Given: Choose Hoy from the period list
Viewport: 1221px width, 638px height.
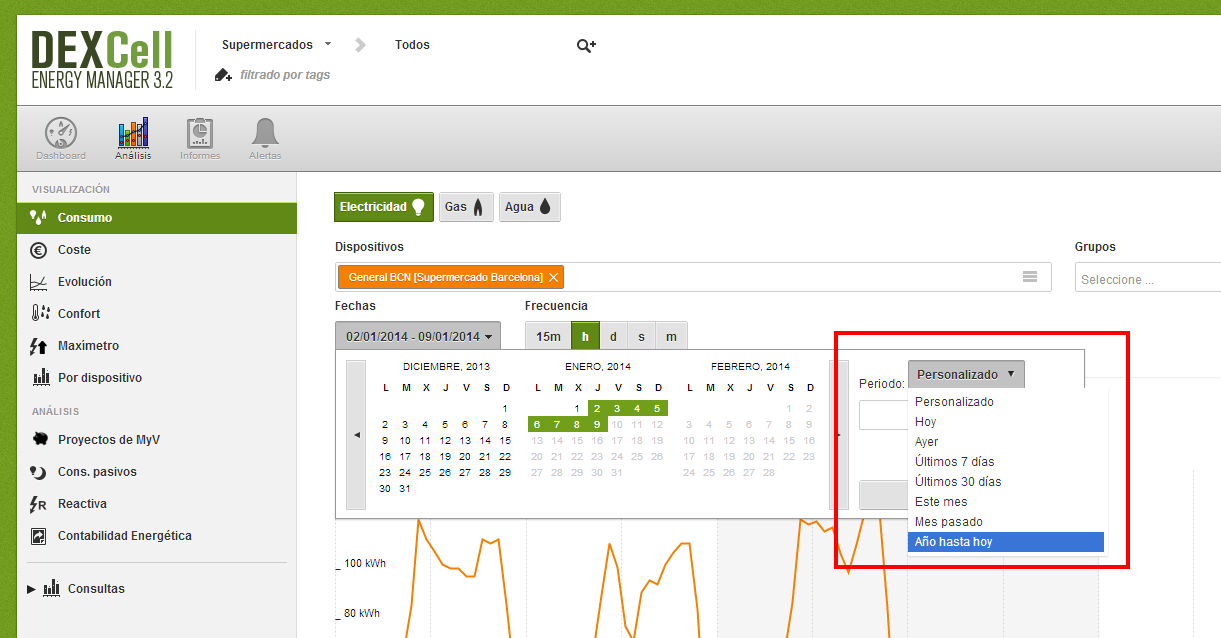Looking at the screenshot, I should tap(1007, 422).
